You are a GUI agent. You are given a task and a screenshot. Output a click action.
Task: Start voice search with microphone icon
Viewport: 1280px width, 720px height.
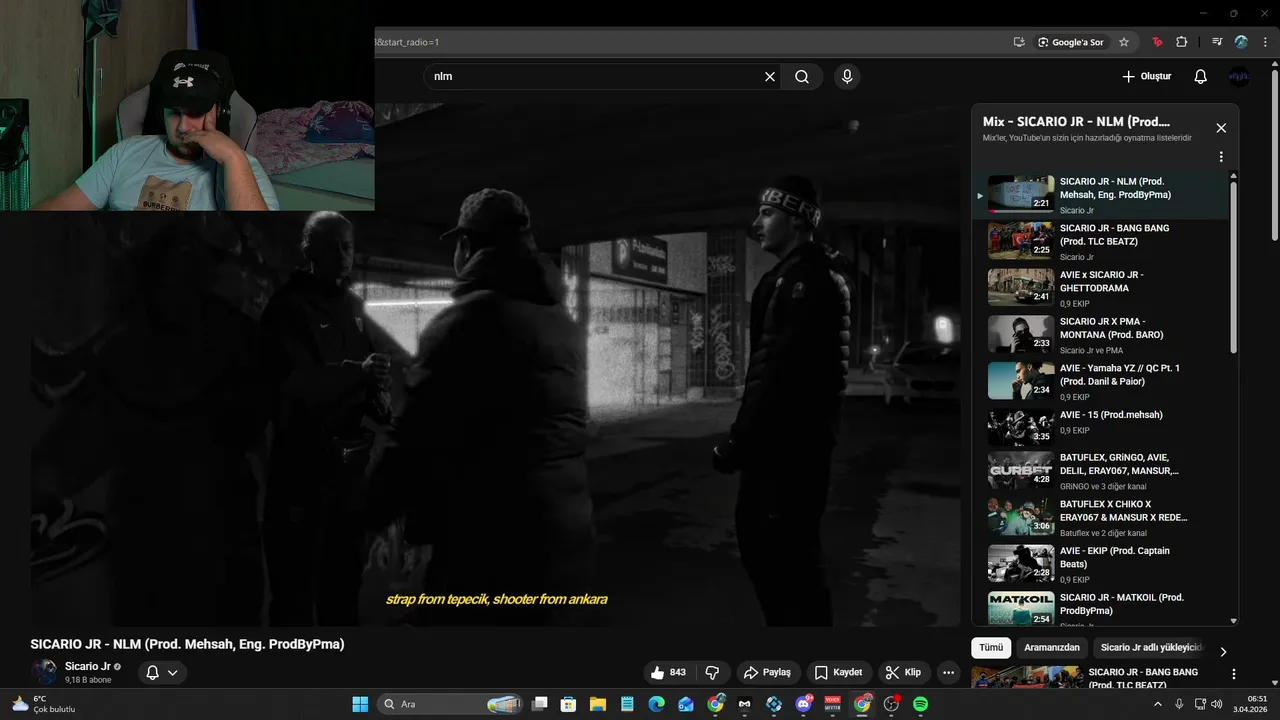click(x=847, y=77)
